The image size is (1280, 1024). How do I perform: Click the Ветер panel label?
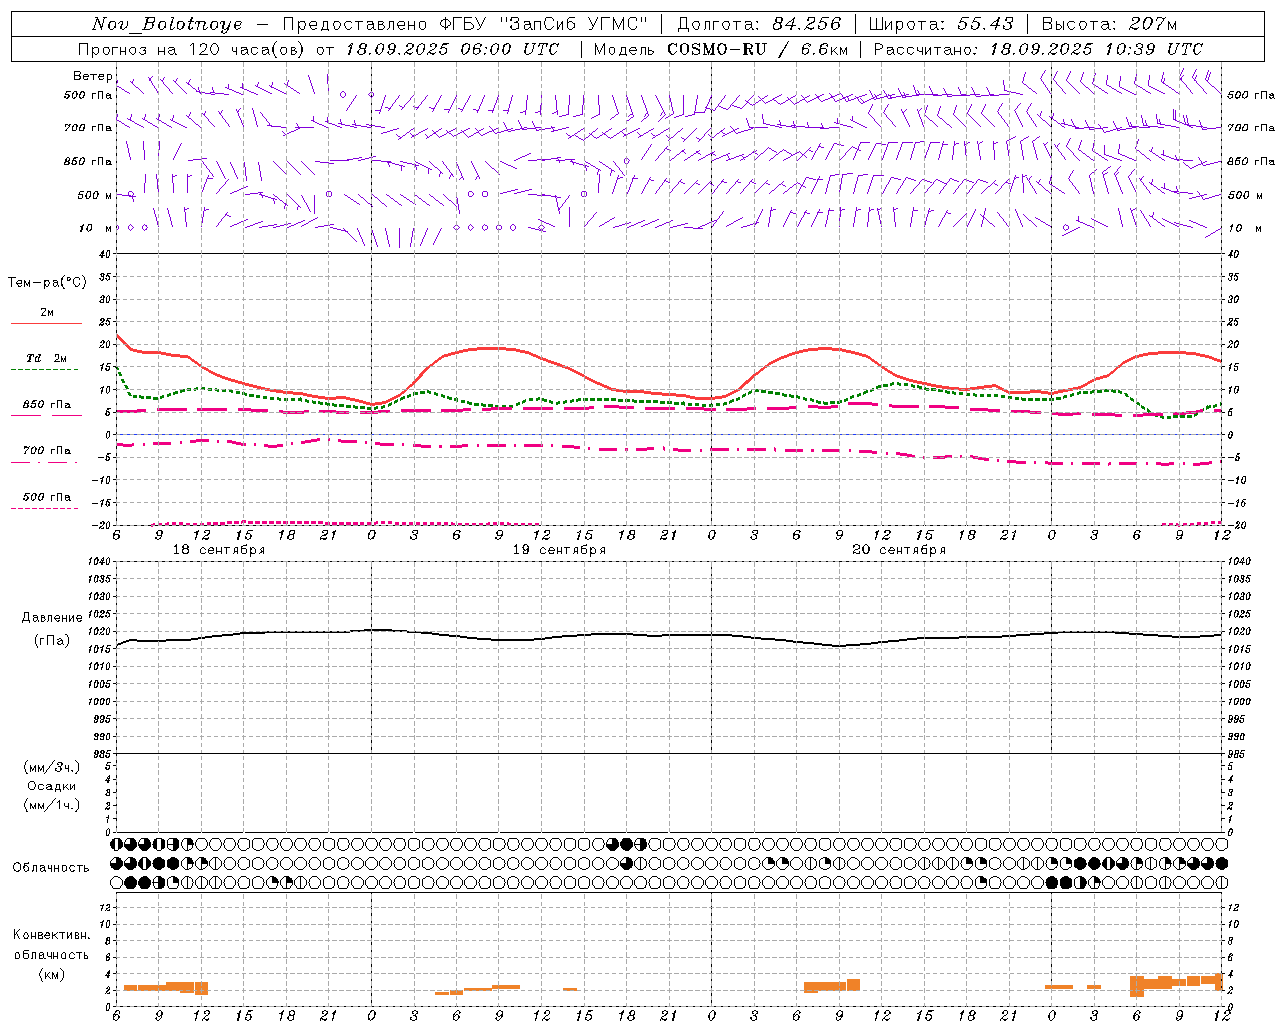point(93,76)
